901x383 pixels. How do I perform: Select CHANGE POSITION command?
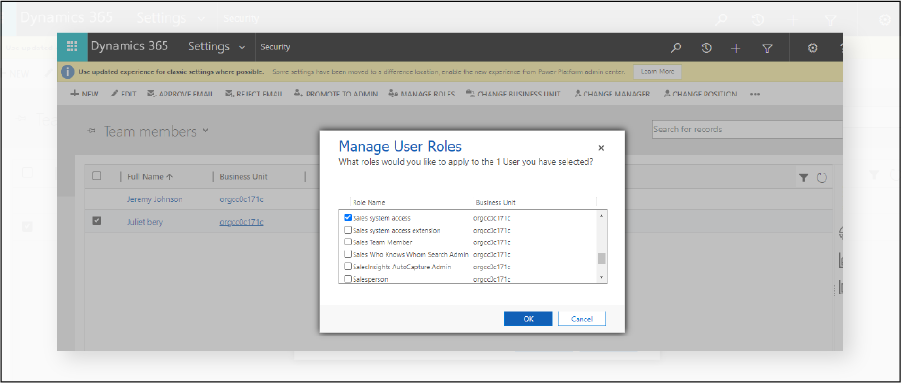700,94
